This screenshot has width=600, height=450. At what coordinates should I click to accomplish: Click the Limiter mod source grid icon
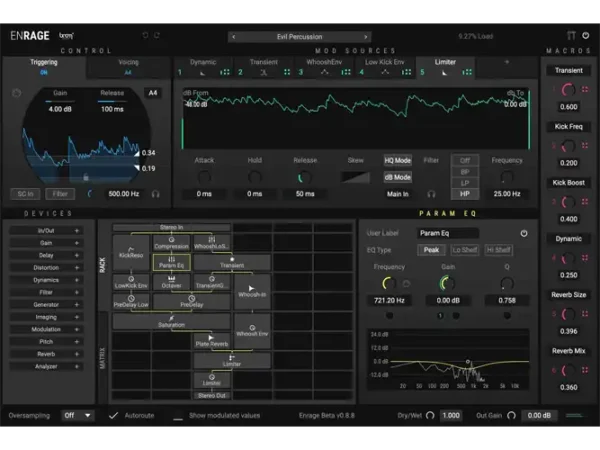coord(467,72)
